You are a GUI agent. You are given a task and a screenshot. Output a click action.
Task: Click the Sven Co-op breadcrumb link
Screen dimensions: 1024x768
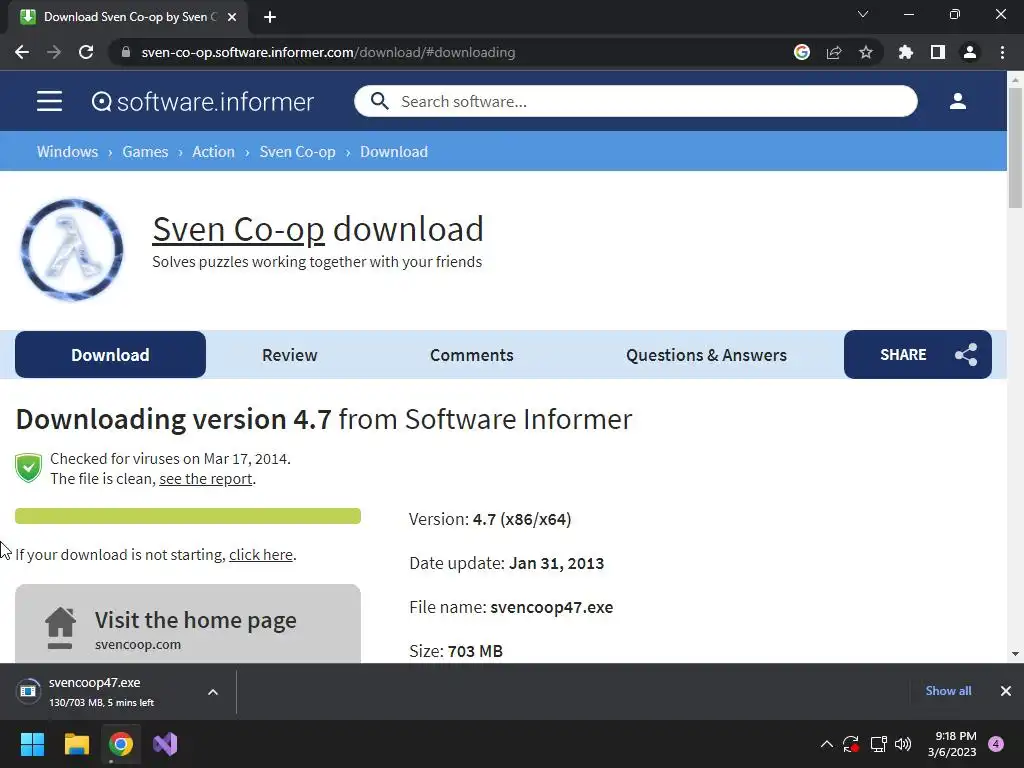coord(297,152)
